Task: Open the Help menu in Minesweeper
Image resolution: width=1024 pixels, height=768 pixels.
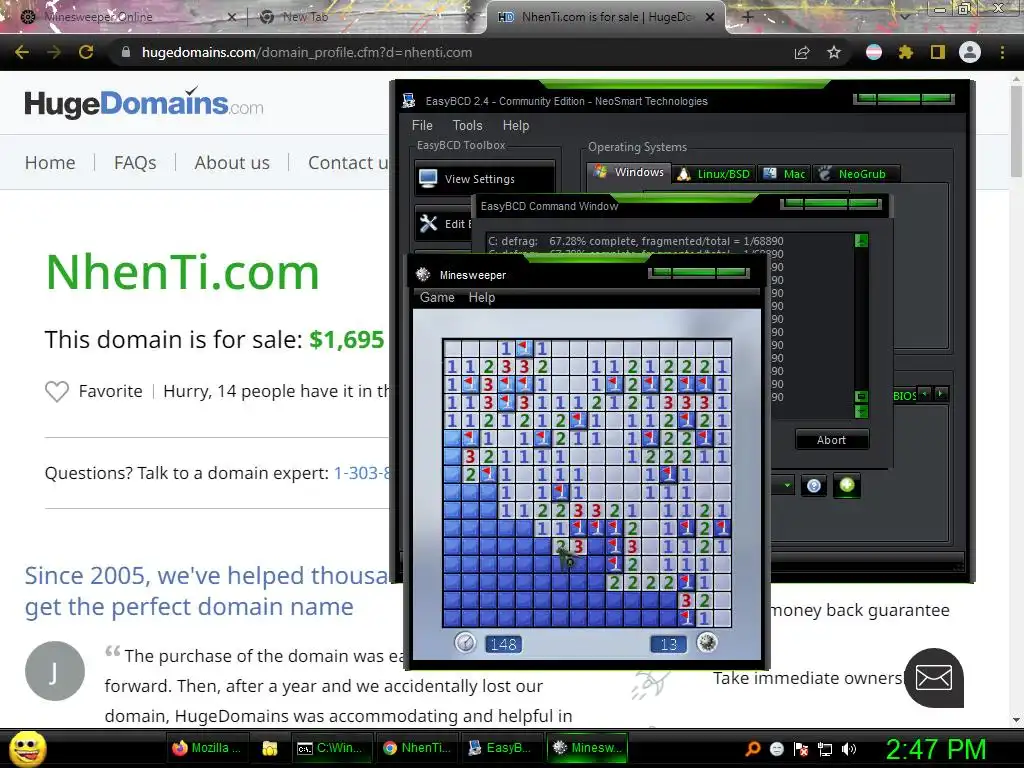Action: (482, 298)
